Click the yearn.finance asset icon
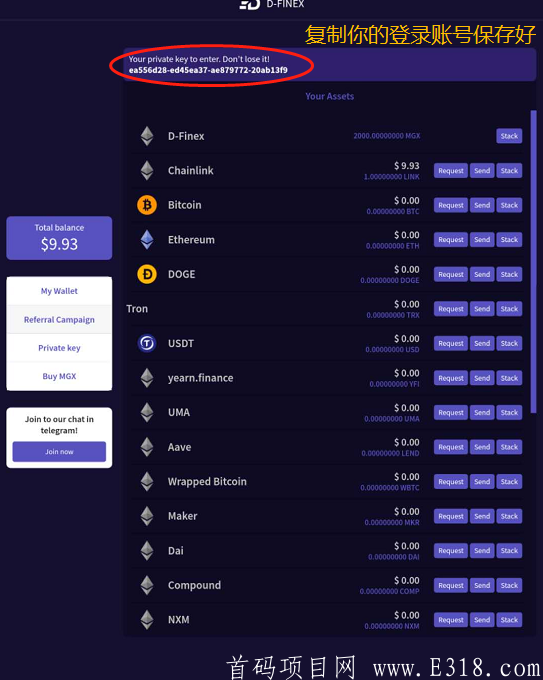Screen dimensions: 543x680 click(147, 378)
